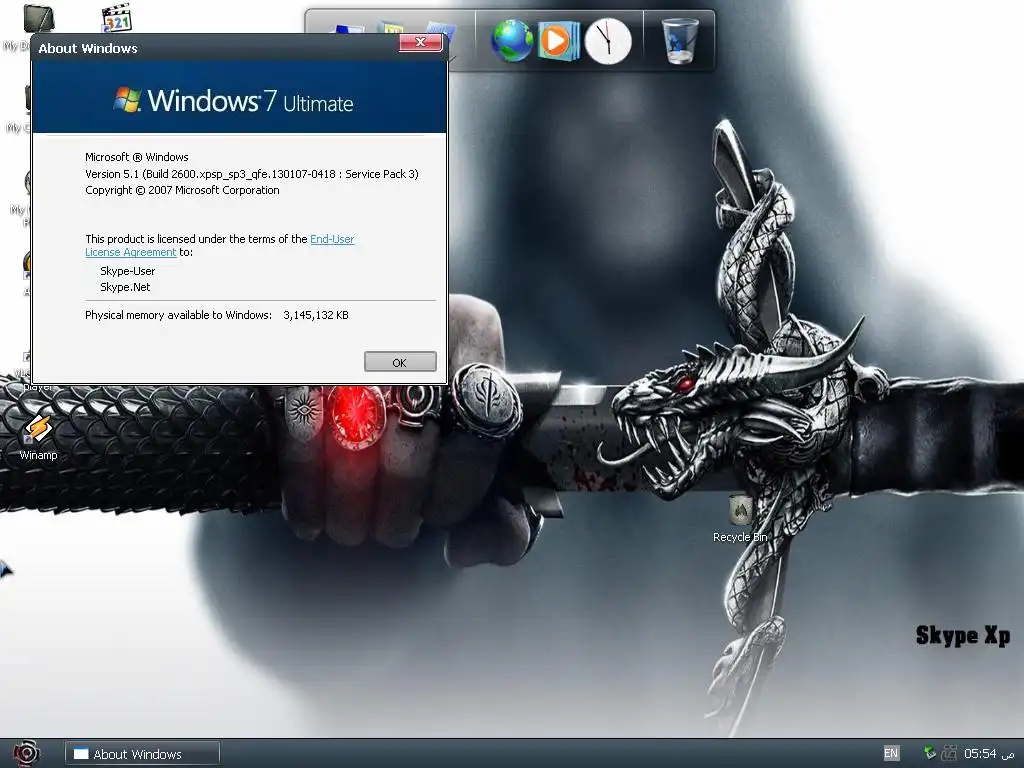Viewport: 1024px width, 768px height.
Task: Click the analog clock icon in the dock
Action: point(608,41)
